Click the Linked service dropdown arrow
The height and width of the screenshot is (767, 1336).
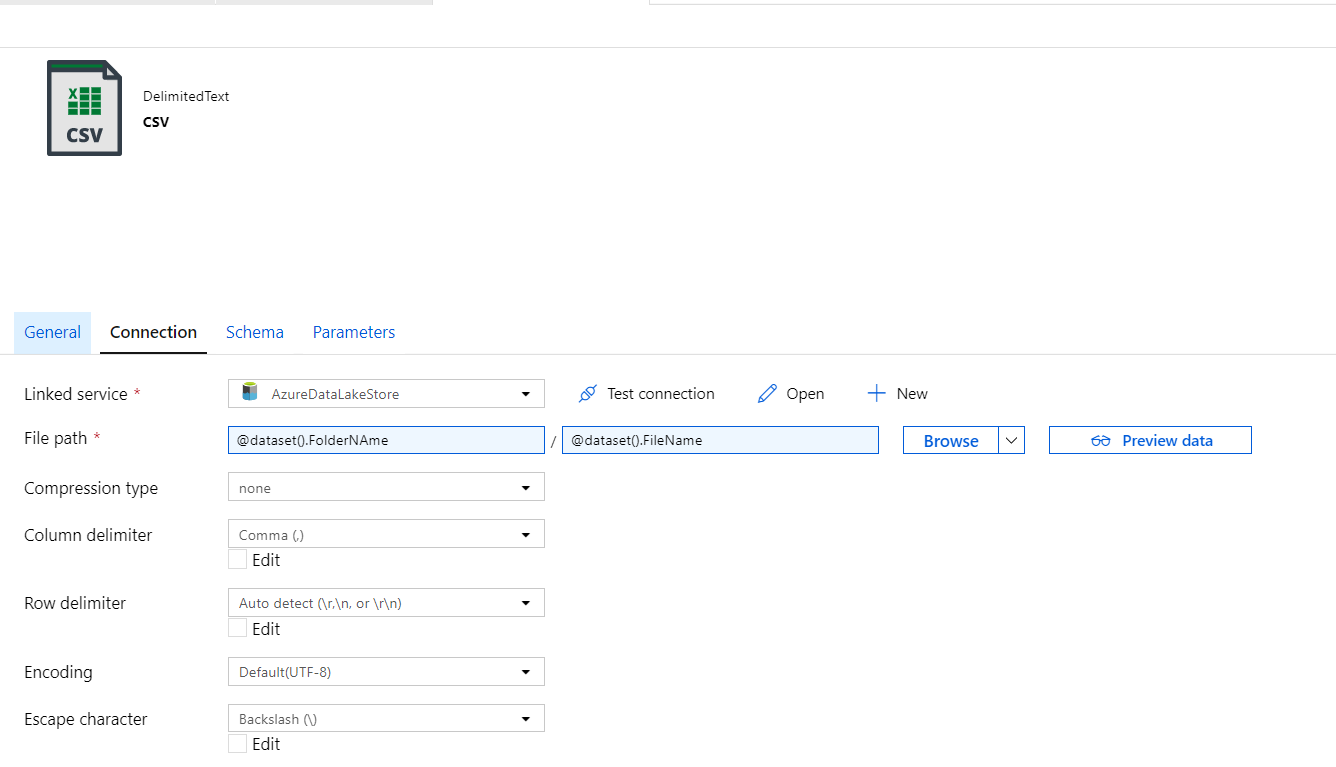526,393
